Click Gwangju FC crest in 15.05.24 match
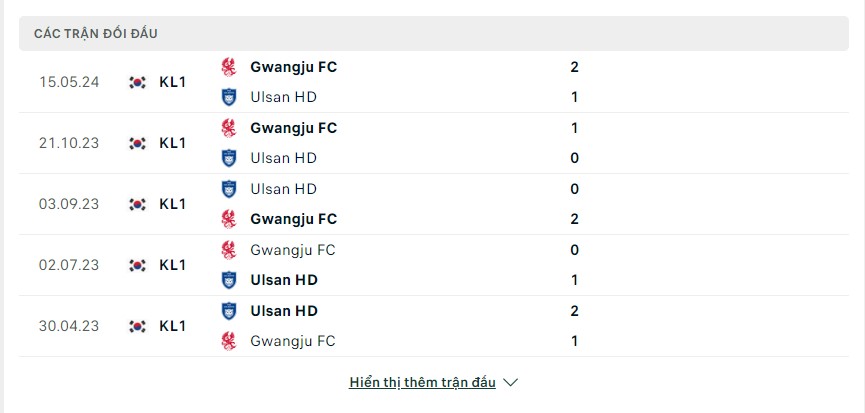This screenshot has height=413, width=865. [228, 67]
